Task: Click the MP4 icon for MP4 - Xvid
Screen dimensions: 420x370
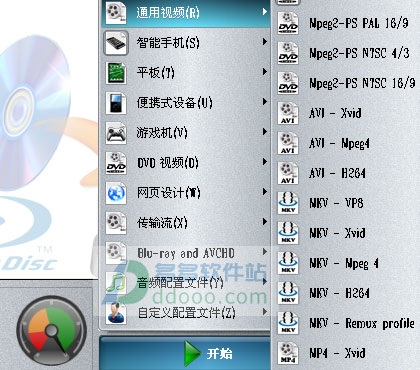Action: 288,353
